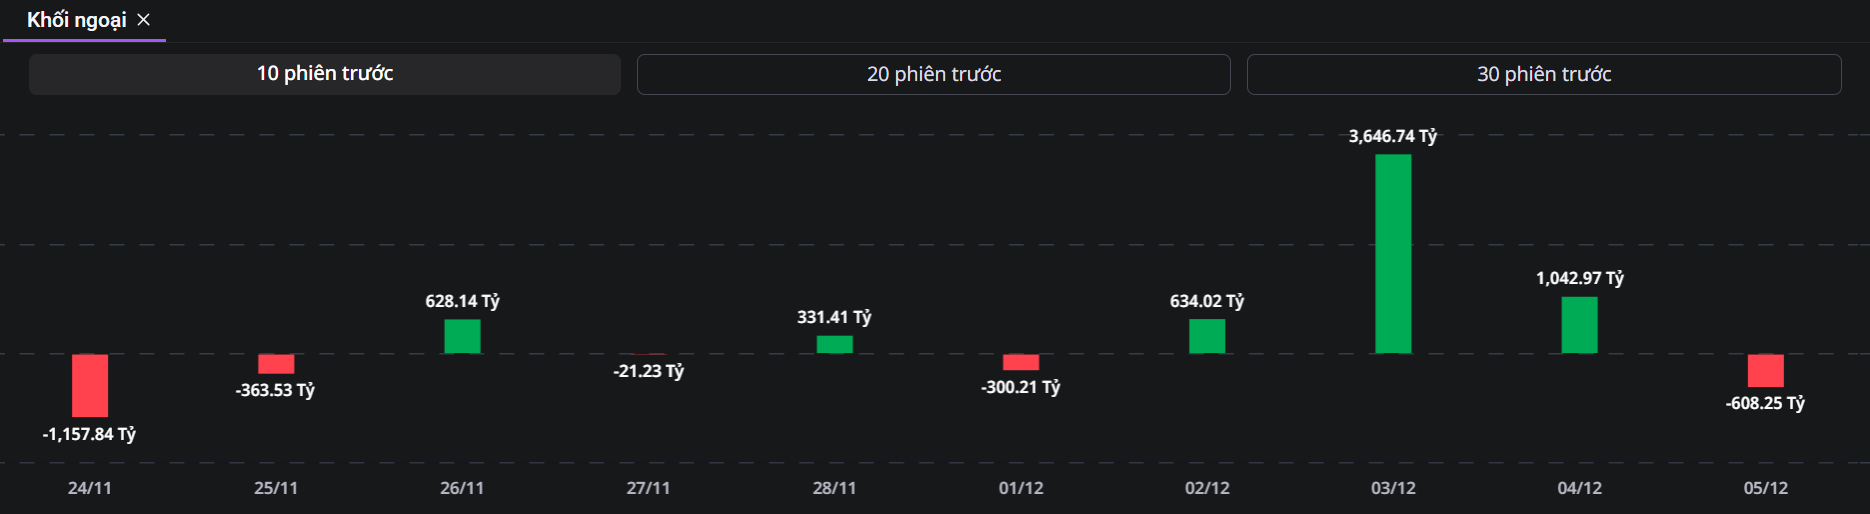Click the red bar for 05/12
The width and height of the screenshot is (1870, 514).
point(1765,370)
